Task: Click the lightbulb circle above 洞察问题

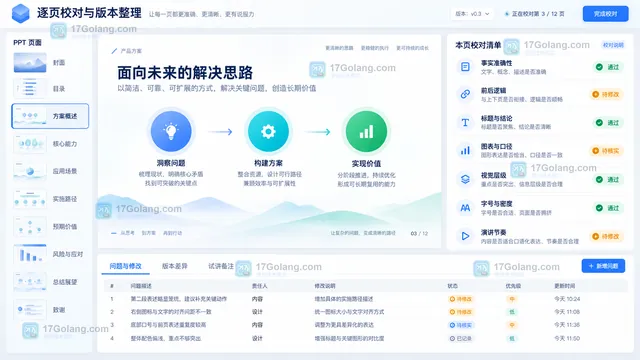Action: 171,131
